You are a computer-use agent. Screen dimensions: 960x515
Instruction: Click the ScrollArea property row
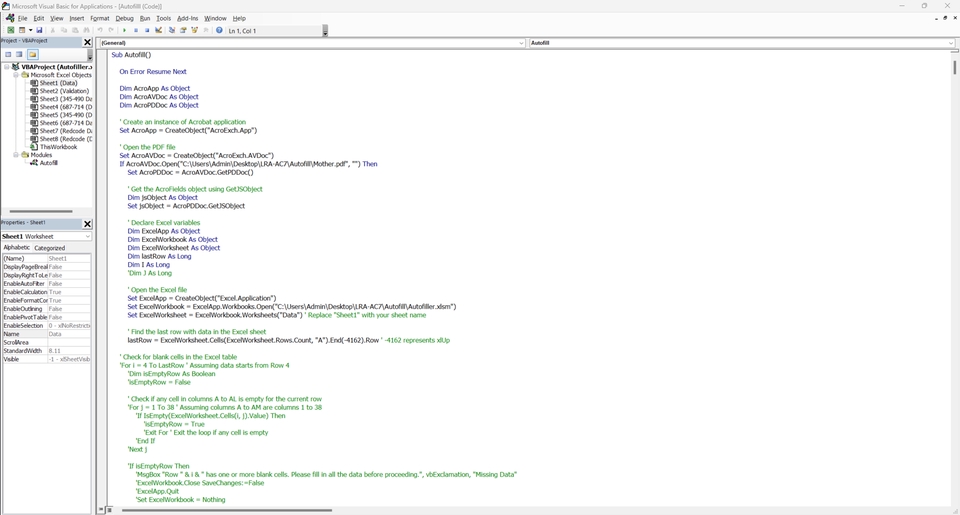point(47,342)
